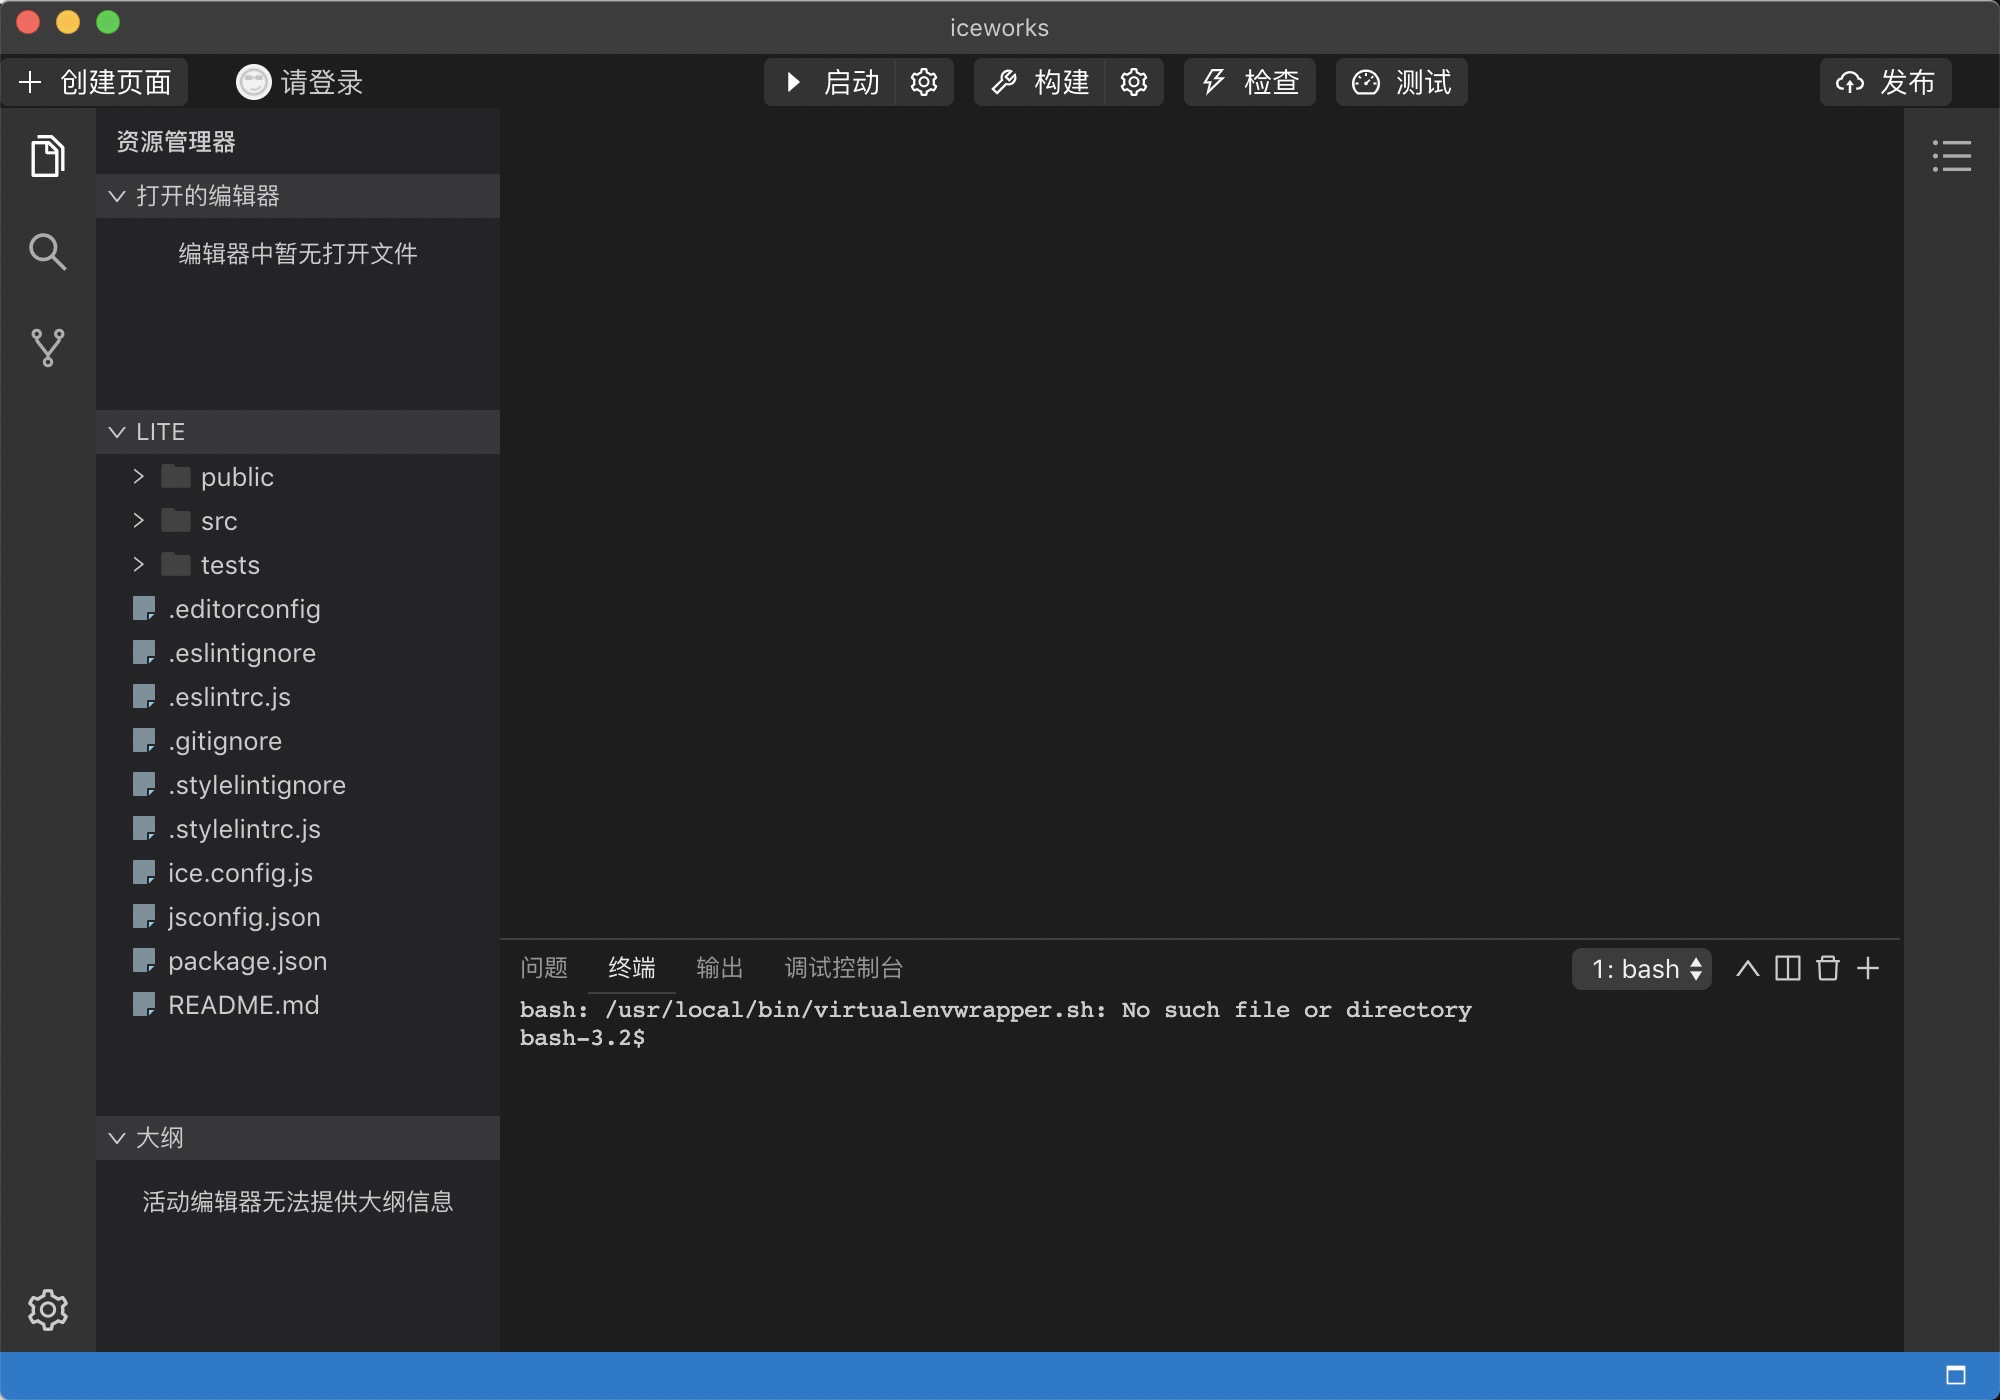This screenshot has height=1400, width=2000.
Task: Open the .eslintrc.js file
Action: 298,697
